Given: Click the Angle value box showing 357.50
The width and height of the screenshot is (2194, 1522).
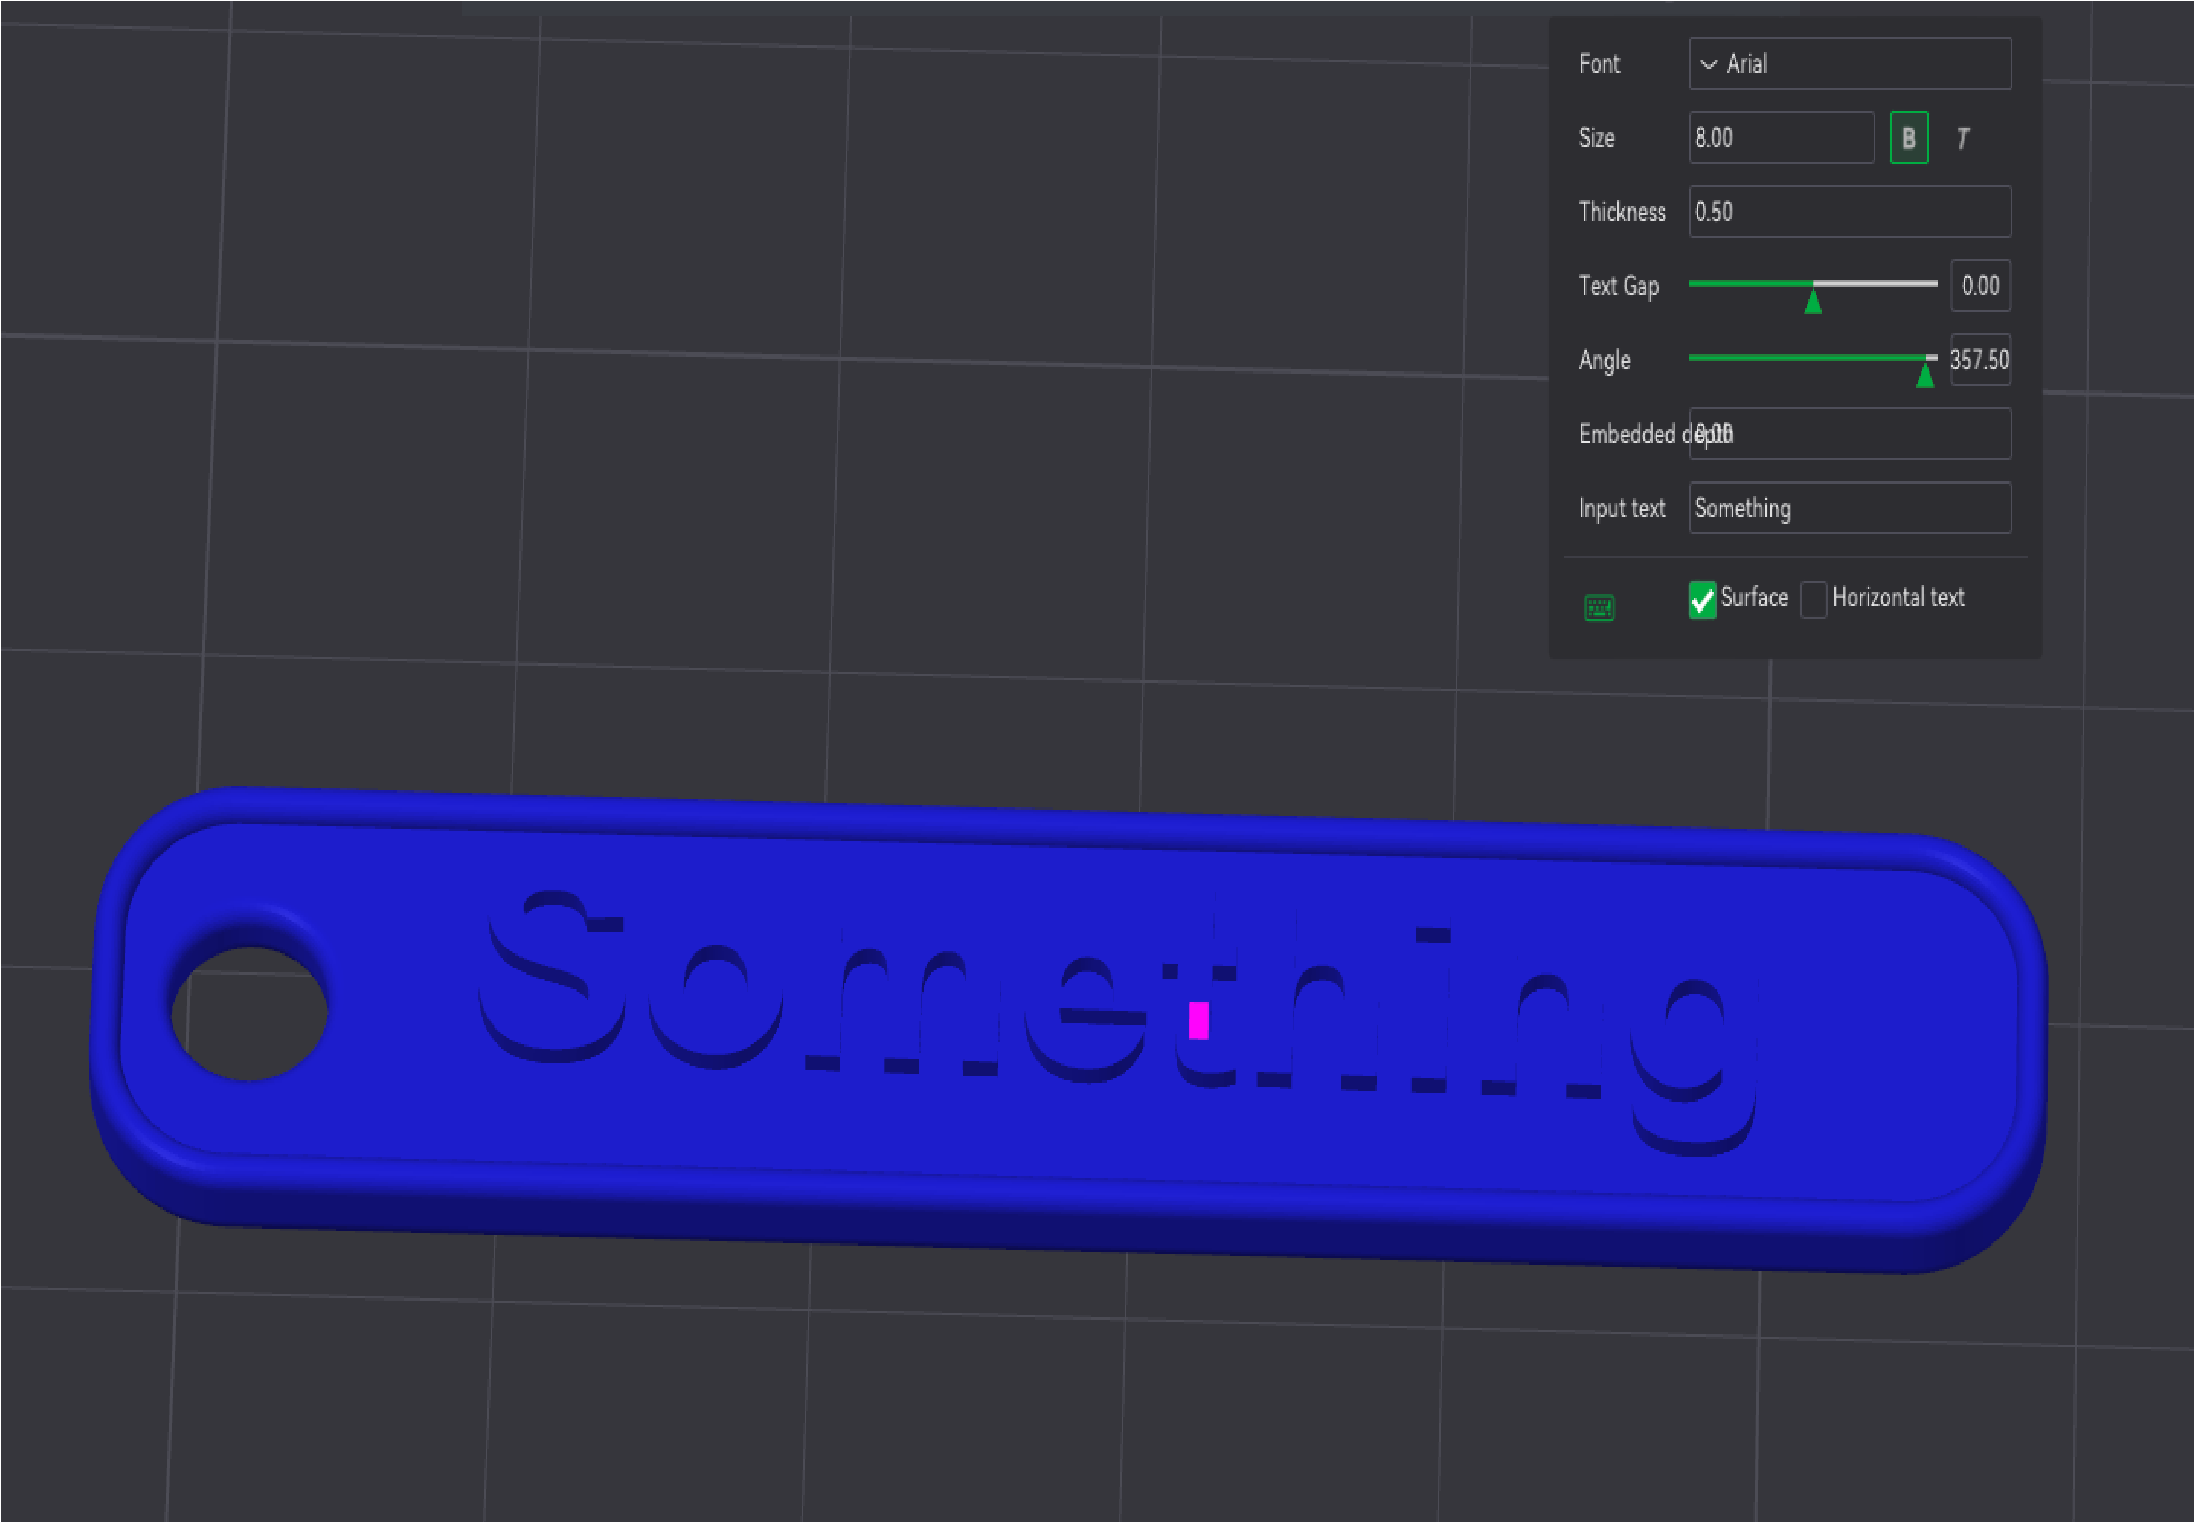Looking at the screenshot, I should (x=1980, y=360).
